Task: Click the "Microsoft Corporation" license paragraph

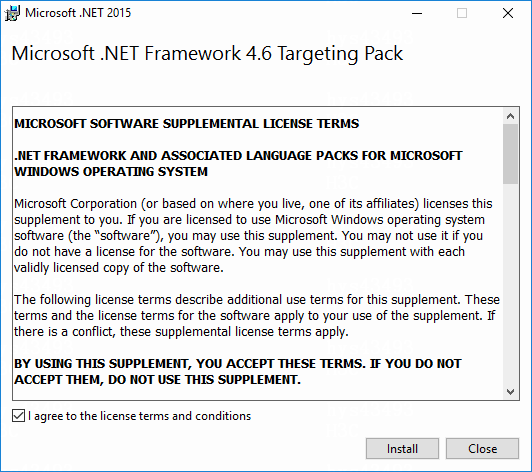Action: (253, 236)
